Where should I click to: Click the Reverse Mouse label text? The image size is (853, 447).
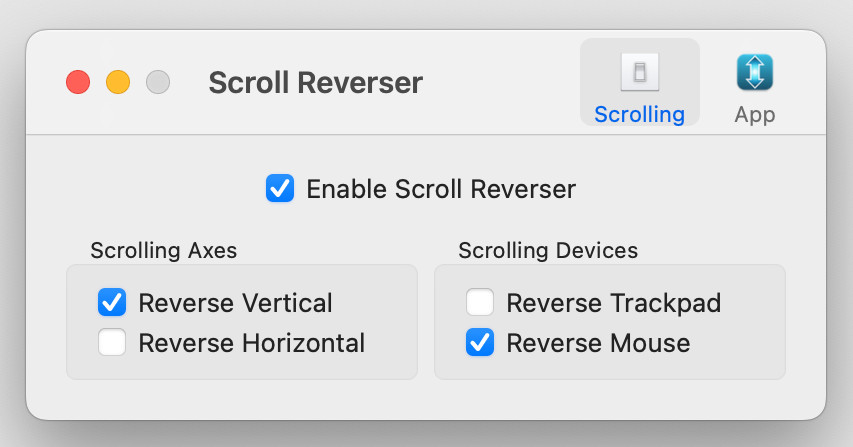click(598, 343)
